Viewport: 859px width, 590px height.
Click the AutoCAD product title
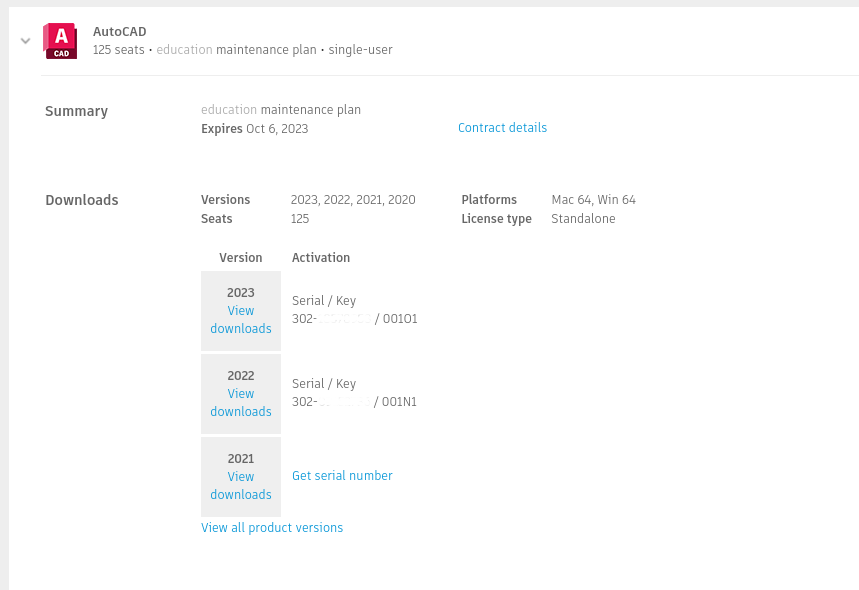[x=120, y=32]
